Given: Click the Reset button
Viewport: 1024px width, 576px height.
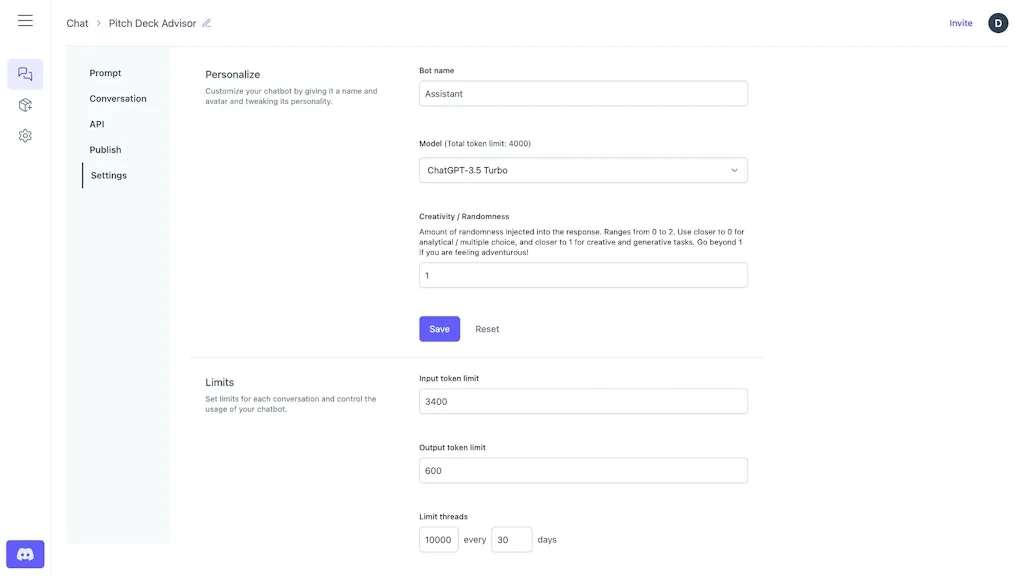Looking at the screenshot, I should [x=487, y=329].
